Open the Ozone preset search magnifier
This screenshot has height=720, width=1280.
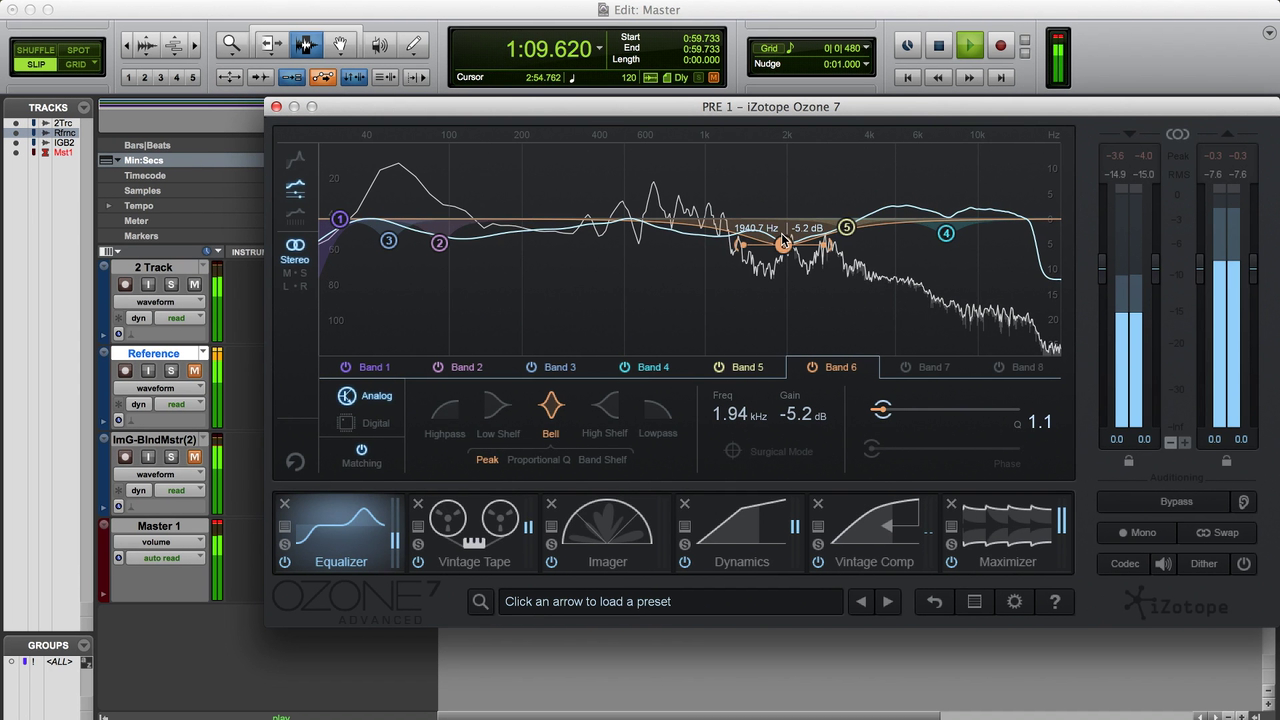tap(481, 601)
